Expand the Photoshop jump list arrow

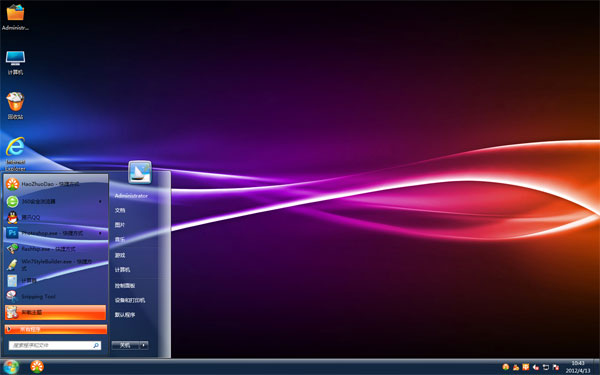[x=100, y=233]
